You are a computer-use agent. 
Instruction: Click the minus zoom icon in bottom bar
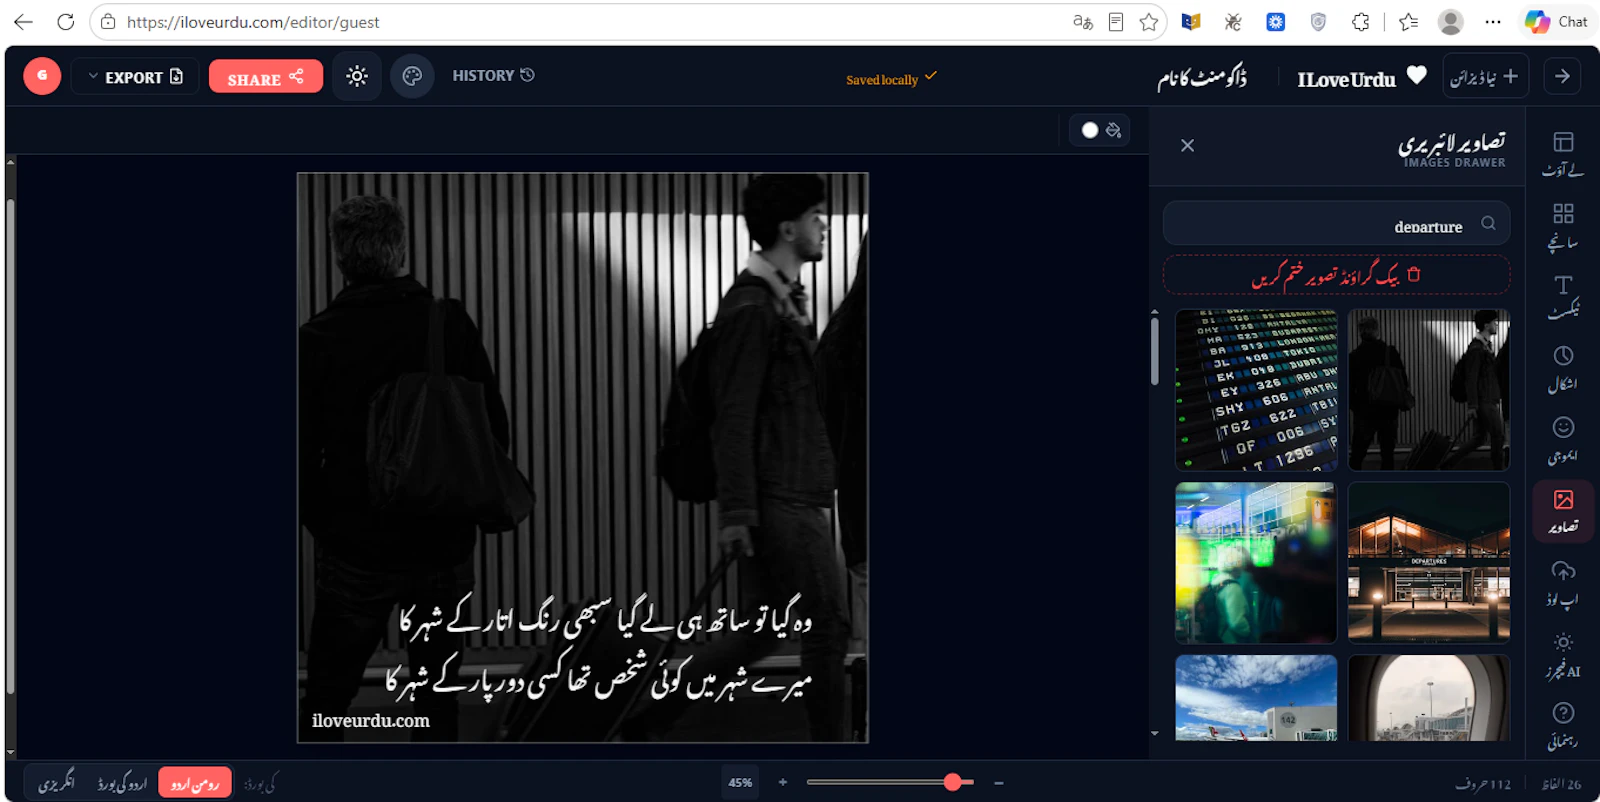coord(998,782)
